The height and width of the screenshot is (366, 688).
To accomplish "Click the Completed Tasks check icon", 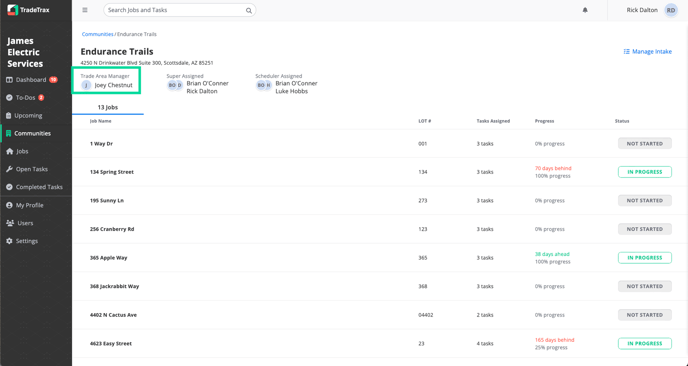I will [x=9, y=187].
